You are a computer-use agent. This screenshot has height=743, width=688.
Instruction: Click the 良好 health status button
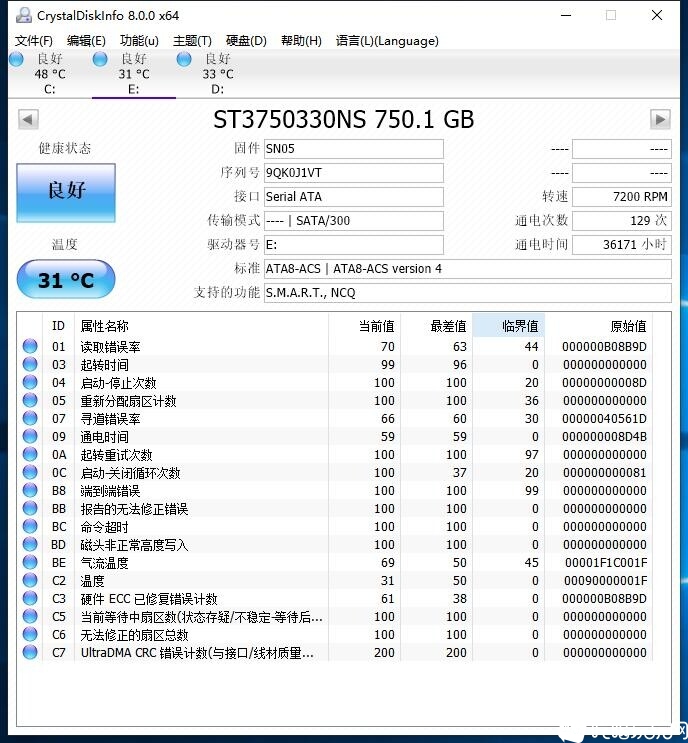(66, 193)
